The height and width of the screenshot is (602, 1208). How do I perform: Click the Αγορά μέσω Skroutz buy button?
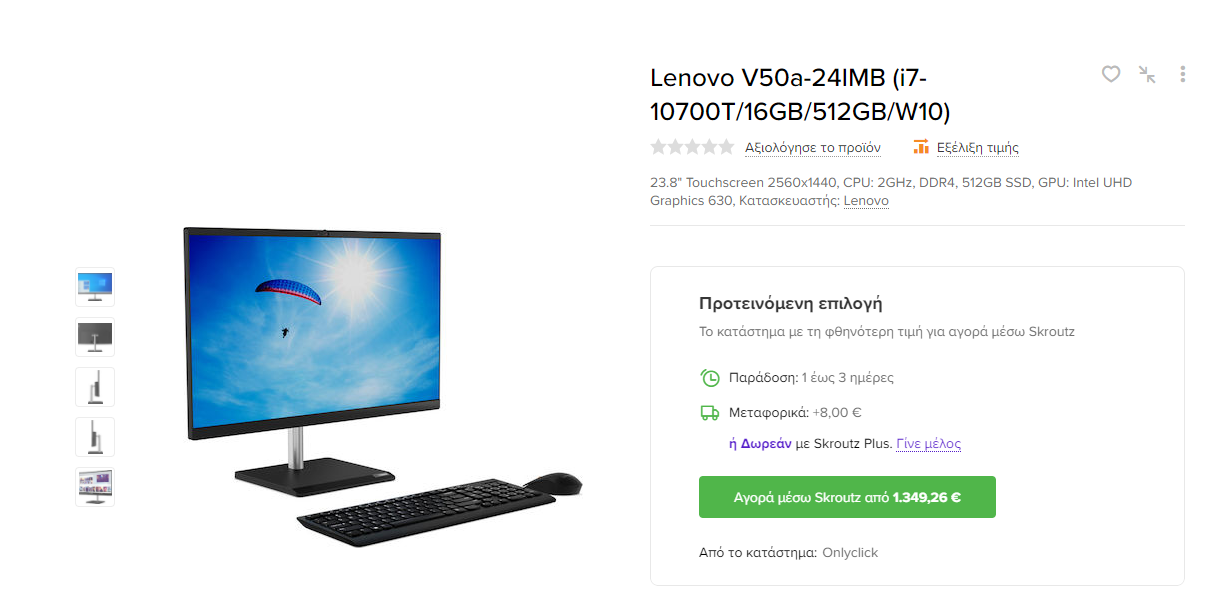point(847,497)
